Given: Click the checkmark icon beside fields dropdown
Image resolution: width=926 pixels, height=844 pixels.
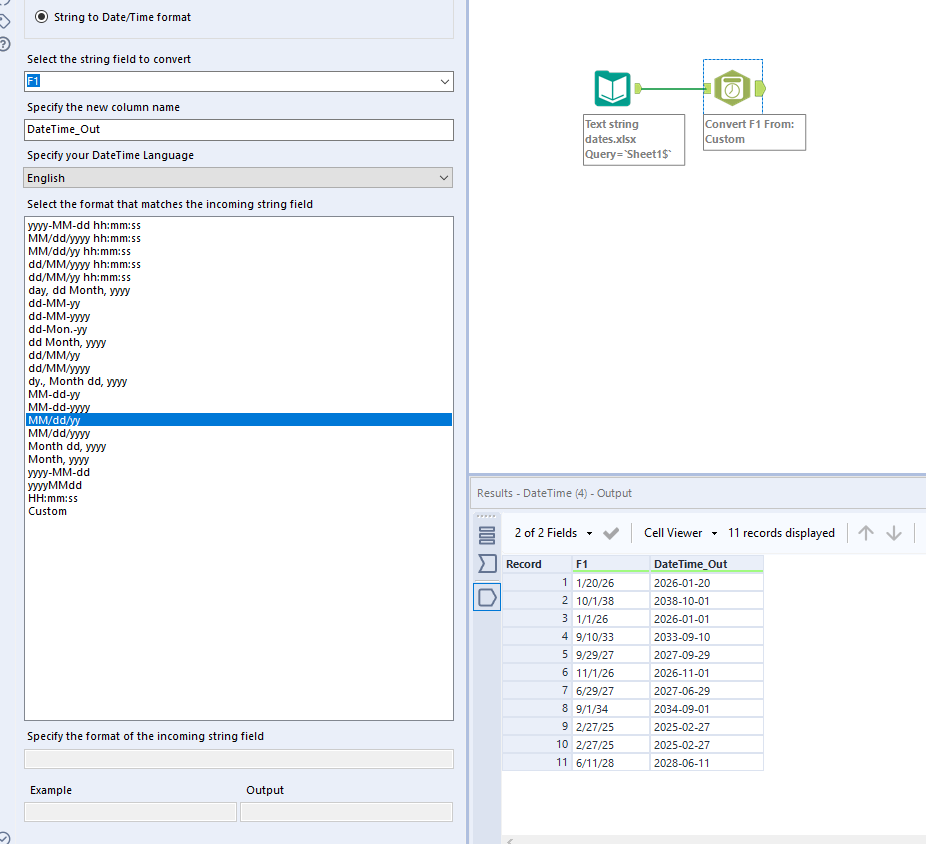Looking at the screenshot, I should tap(611, 533).
